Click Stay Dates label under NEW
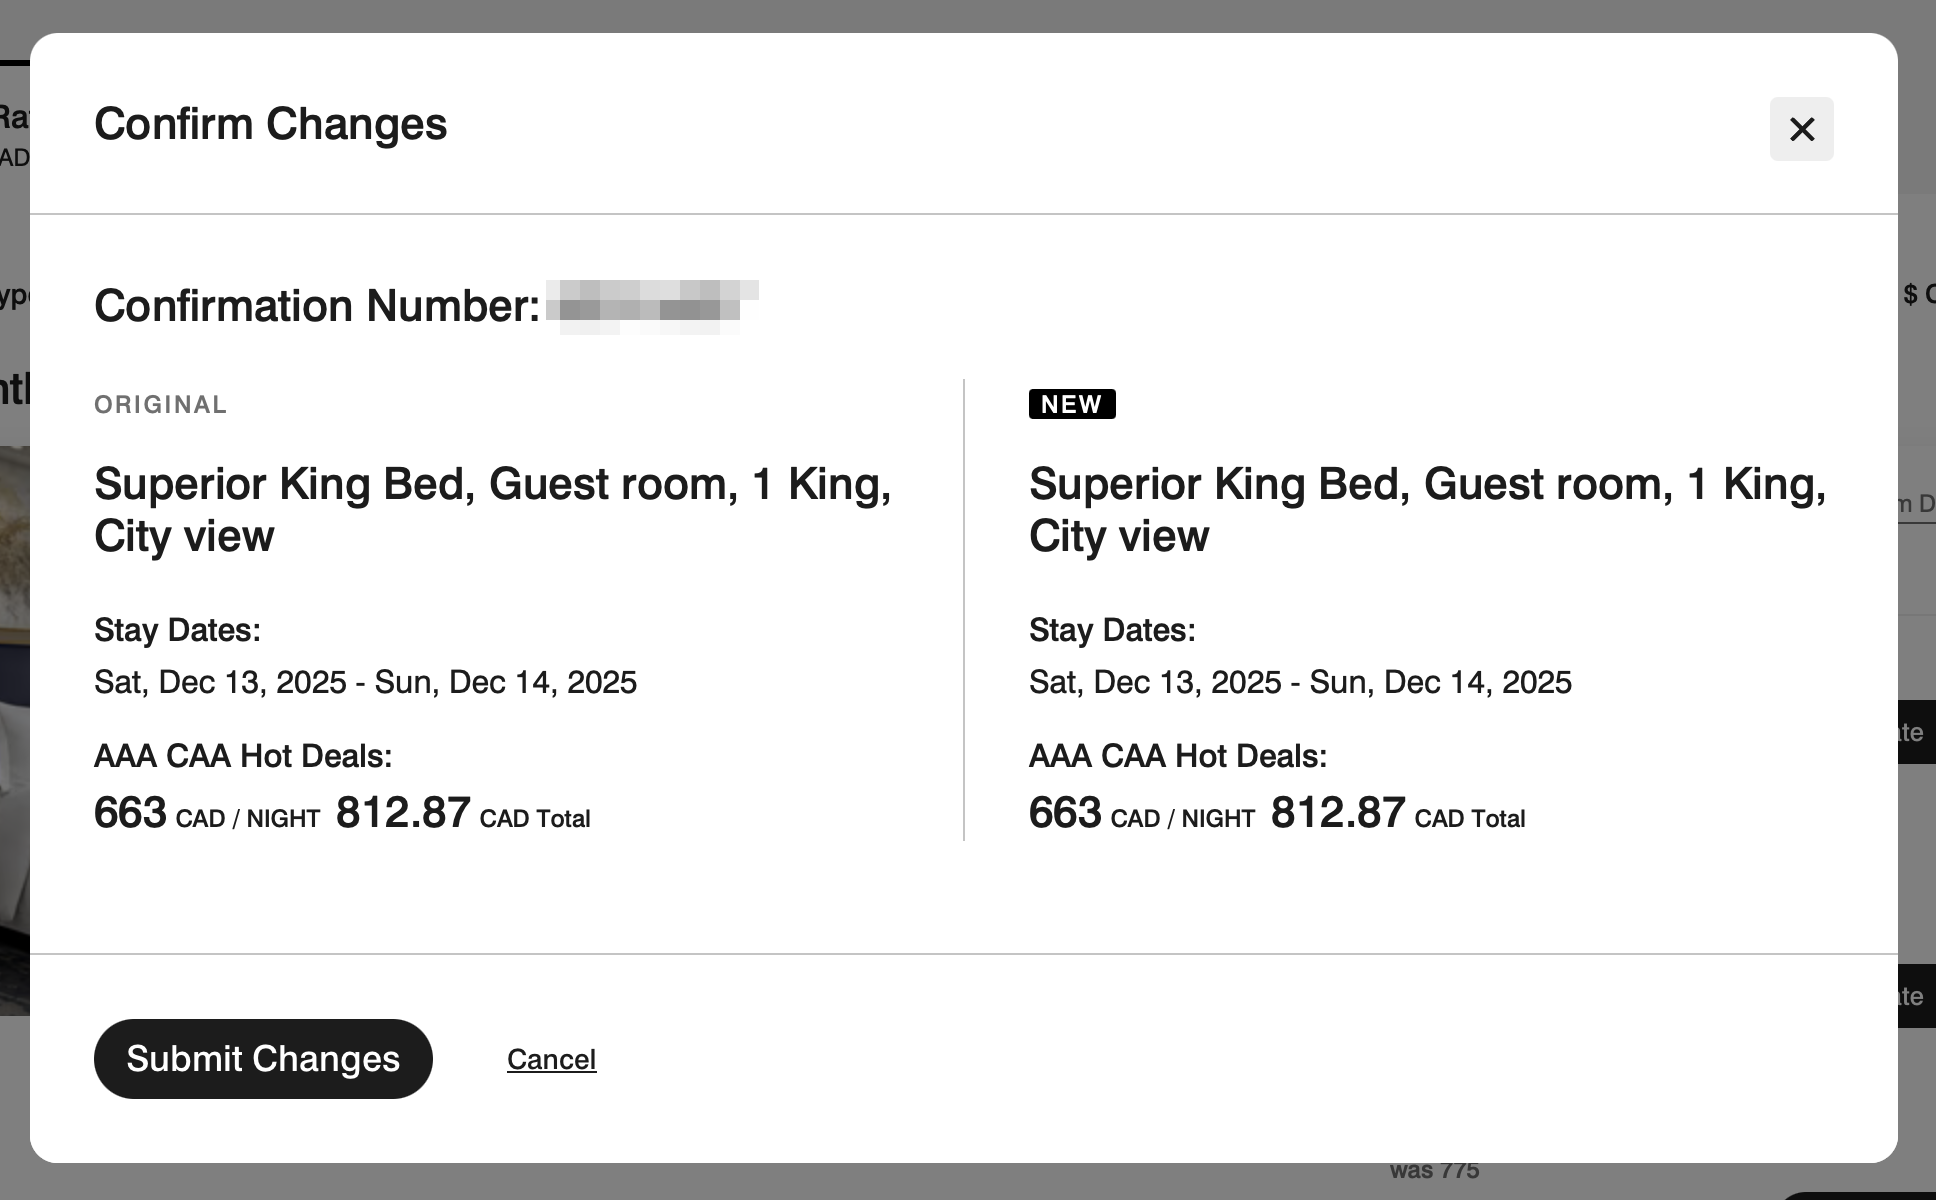1936x1200 pixels. [1112, 630]
